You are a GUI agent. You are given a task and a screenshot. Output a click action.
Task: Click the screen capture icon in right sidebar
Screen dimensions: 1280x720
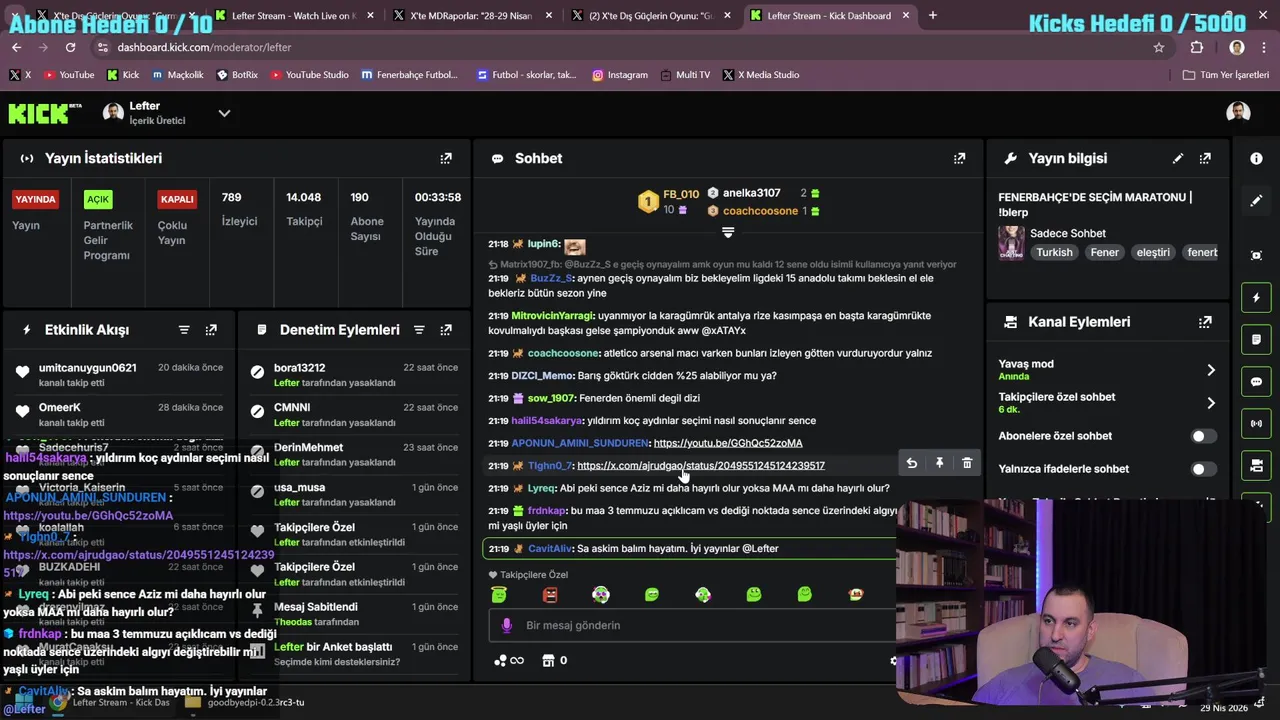pyautogui.click(x=1256, y=255)
